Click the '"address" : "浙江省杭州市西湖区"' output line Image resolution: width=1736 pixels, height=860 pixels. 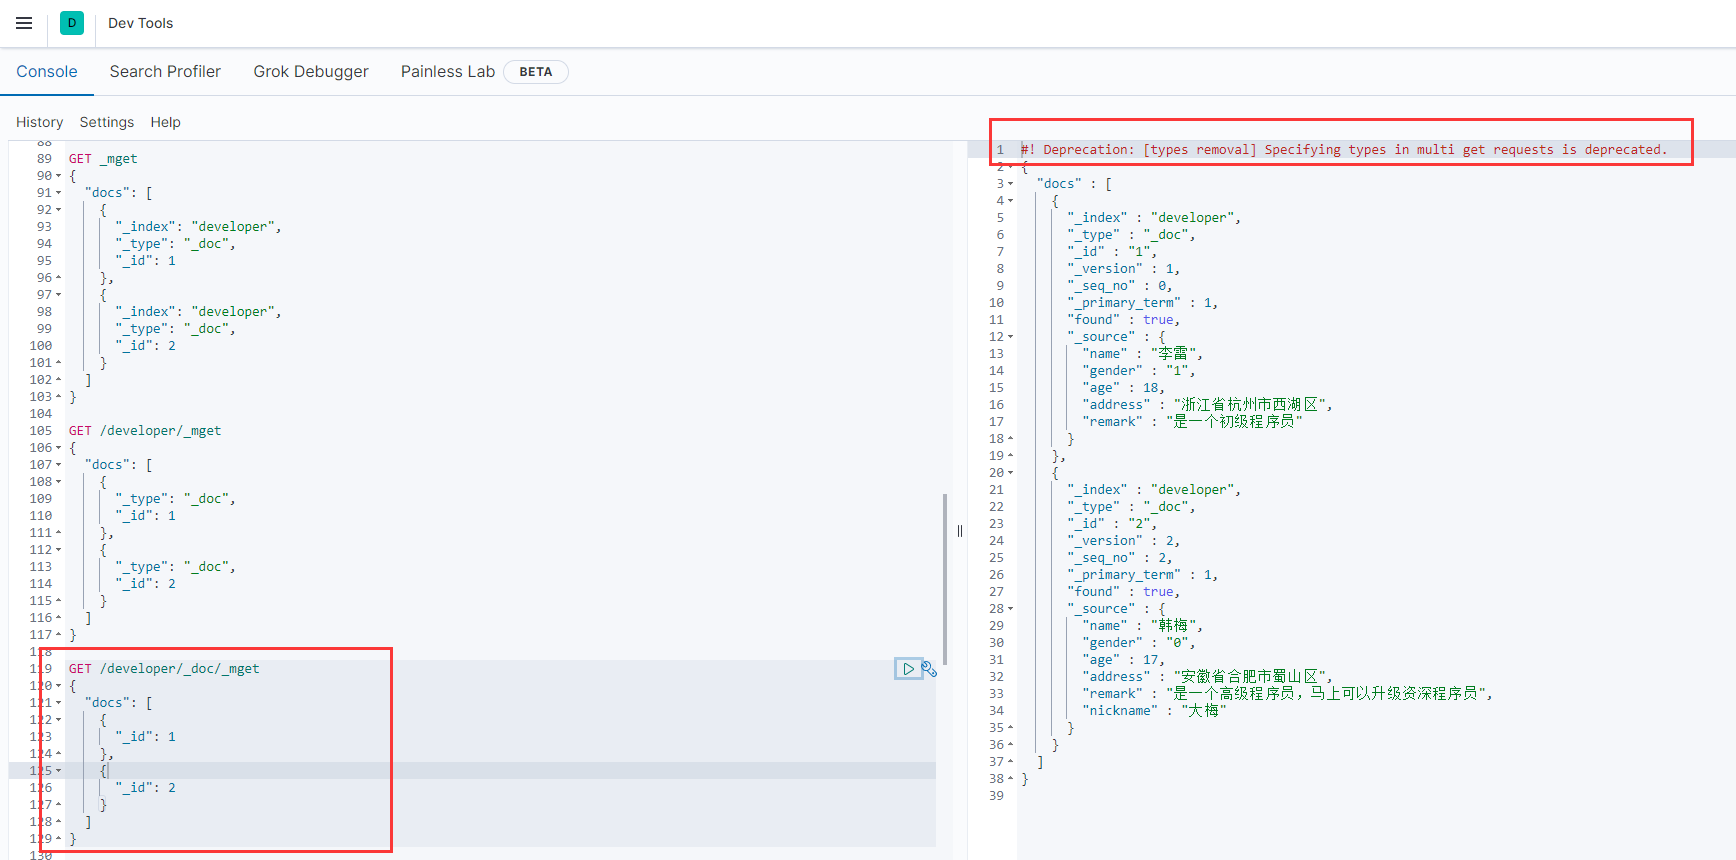click(1208, 405)
